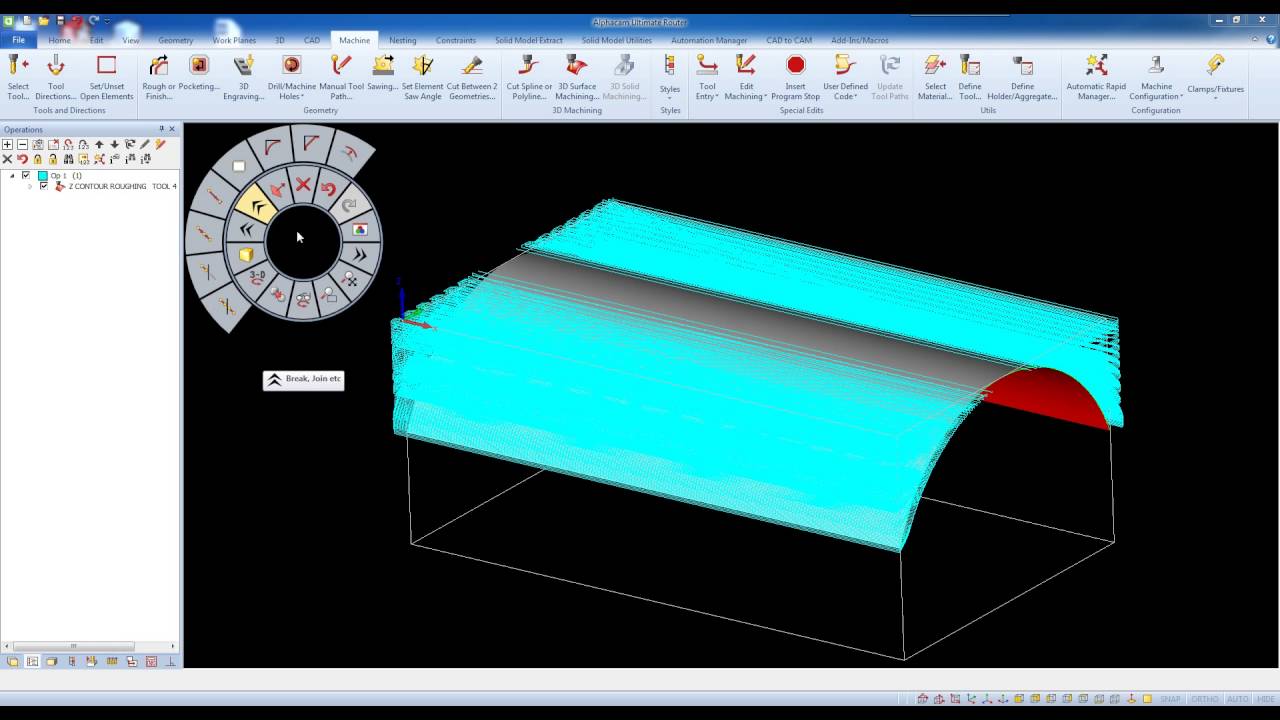Select the yellow solid cube wedge
The height and width of the screenshot is (720, 1280).
(x=246, y=255)
